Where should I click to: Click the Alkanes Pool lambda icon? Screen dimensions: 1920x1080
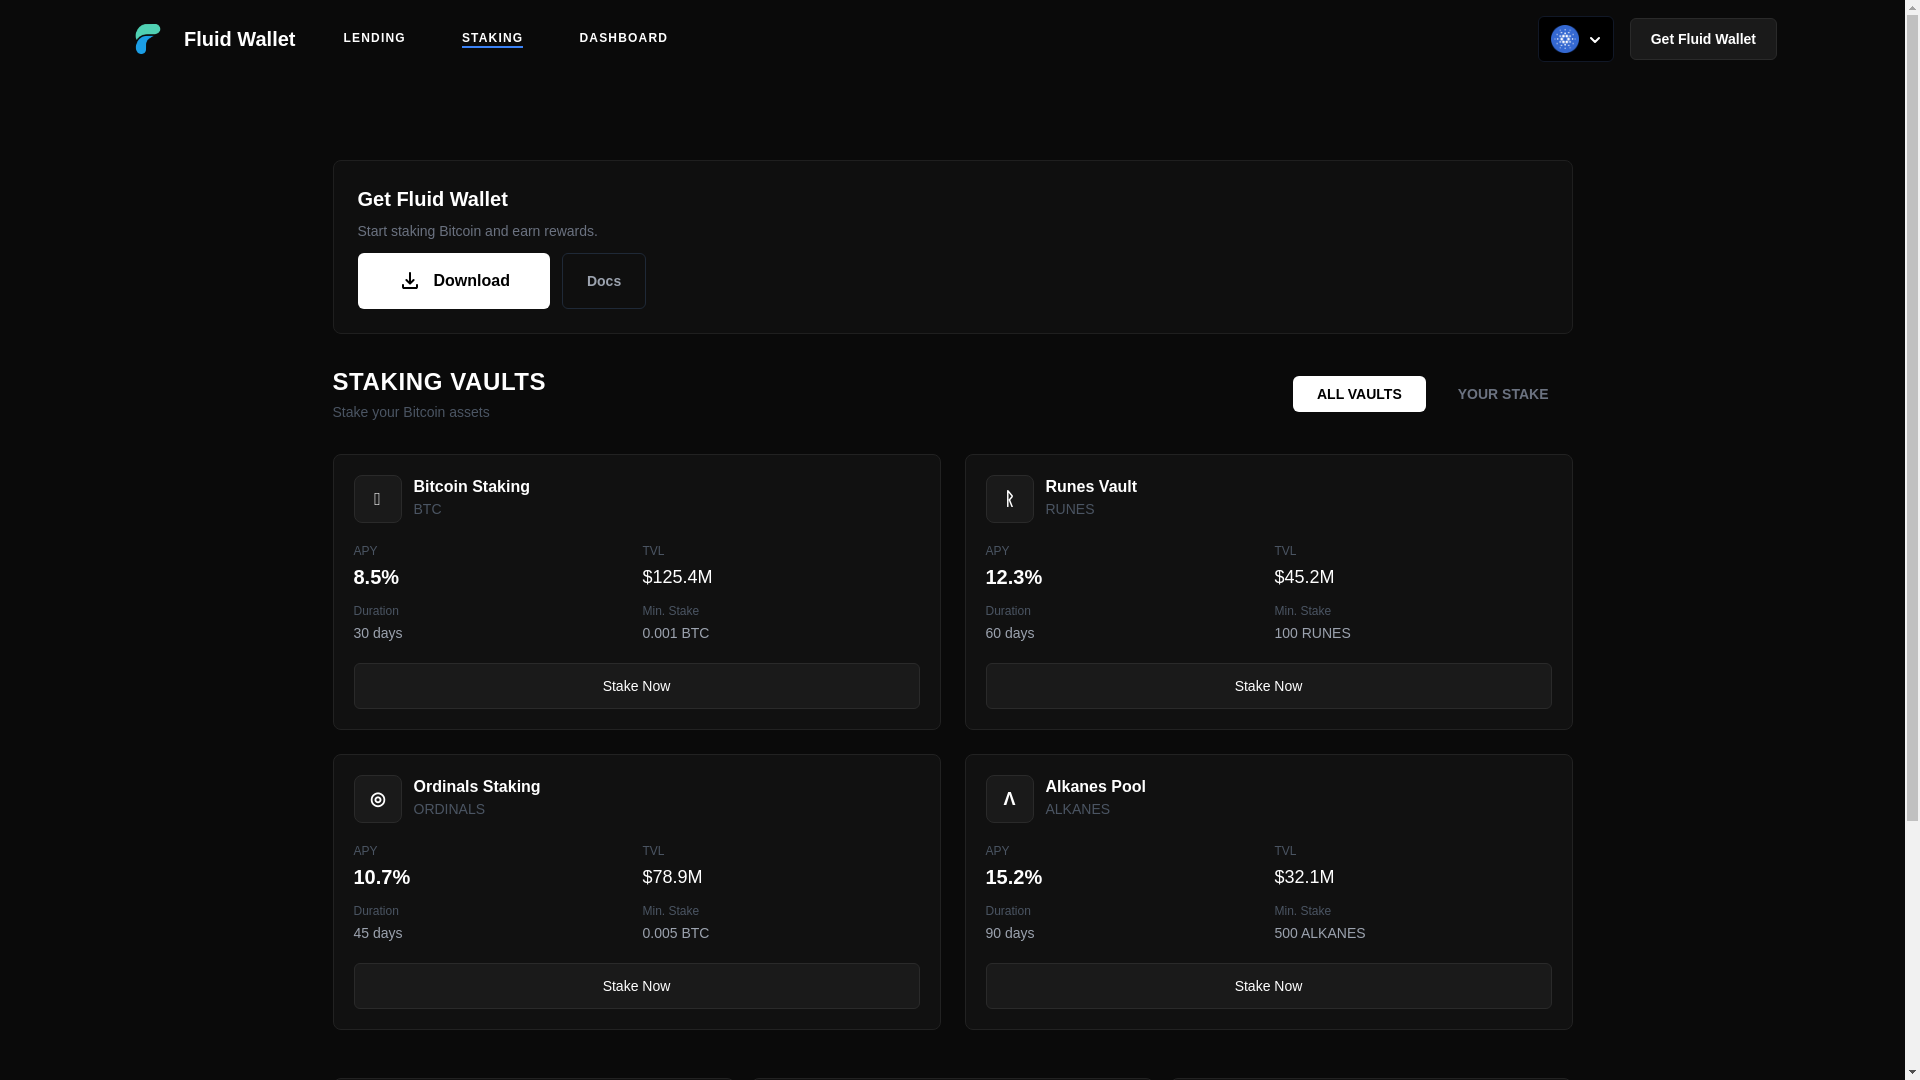pyautogui.click(x=1009, y=799)
